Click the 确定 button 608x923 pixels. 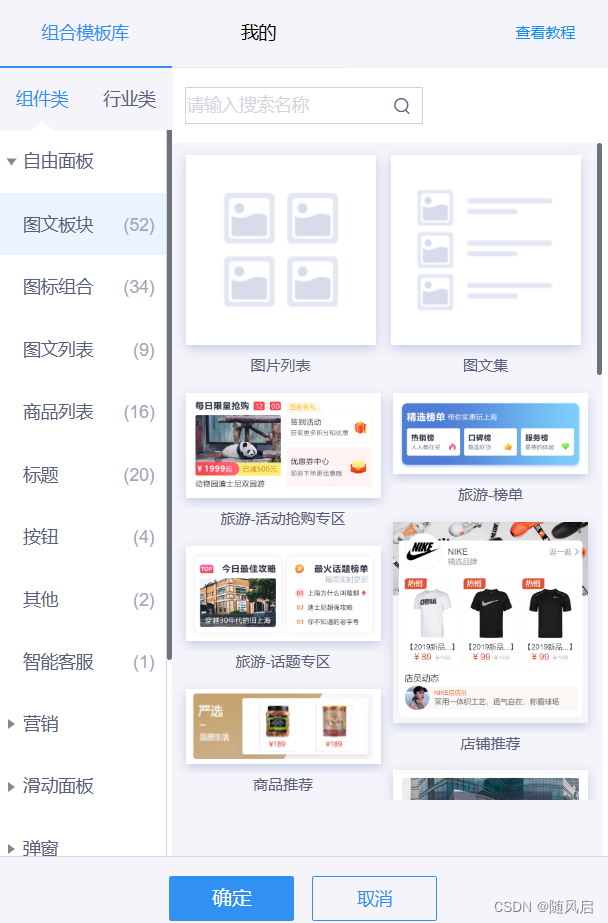(231, 898)
